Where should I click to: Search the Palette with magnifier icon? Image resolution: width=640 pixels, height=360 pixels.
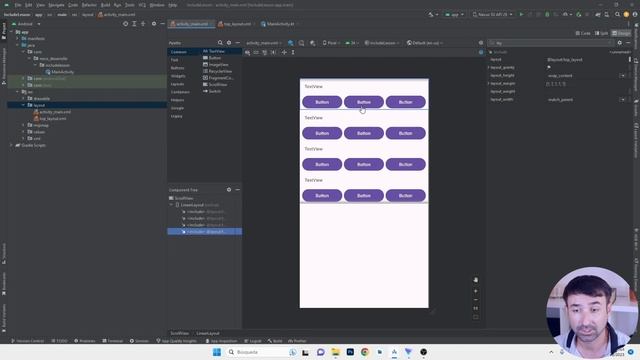(220, 42)
